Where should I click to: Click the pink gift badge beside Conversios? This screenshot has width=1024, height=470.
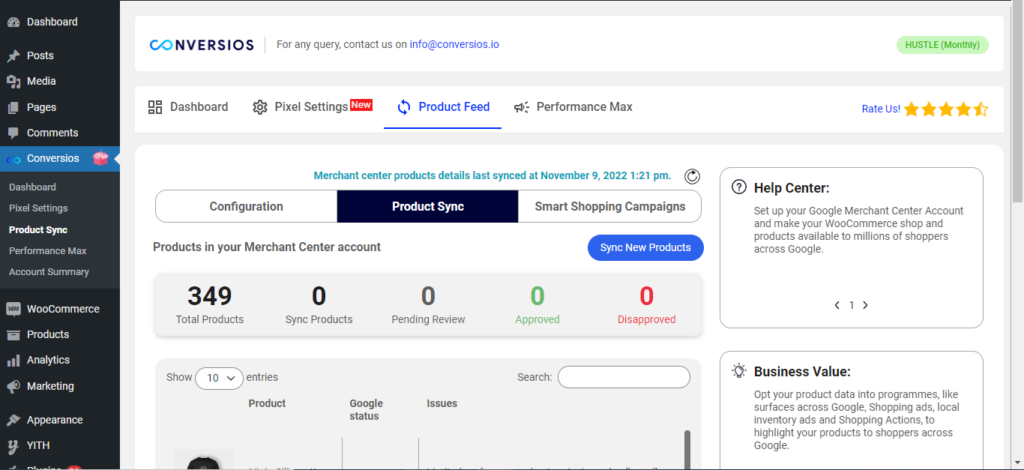point(100,158)
